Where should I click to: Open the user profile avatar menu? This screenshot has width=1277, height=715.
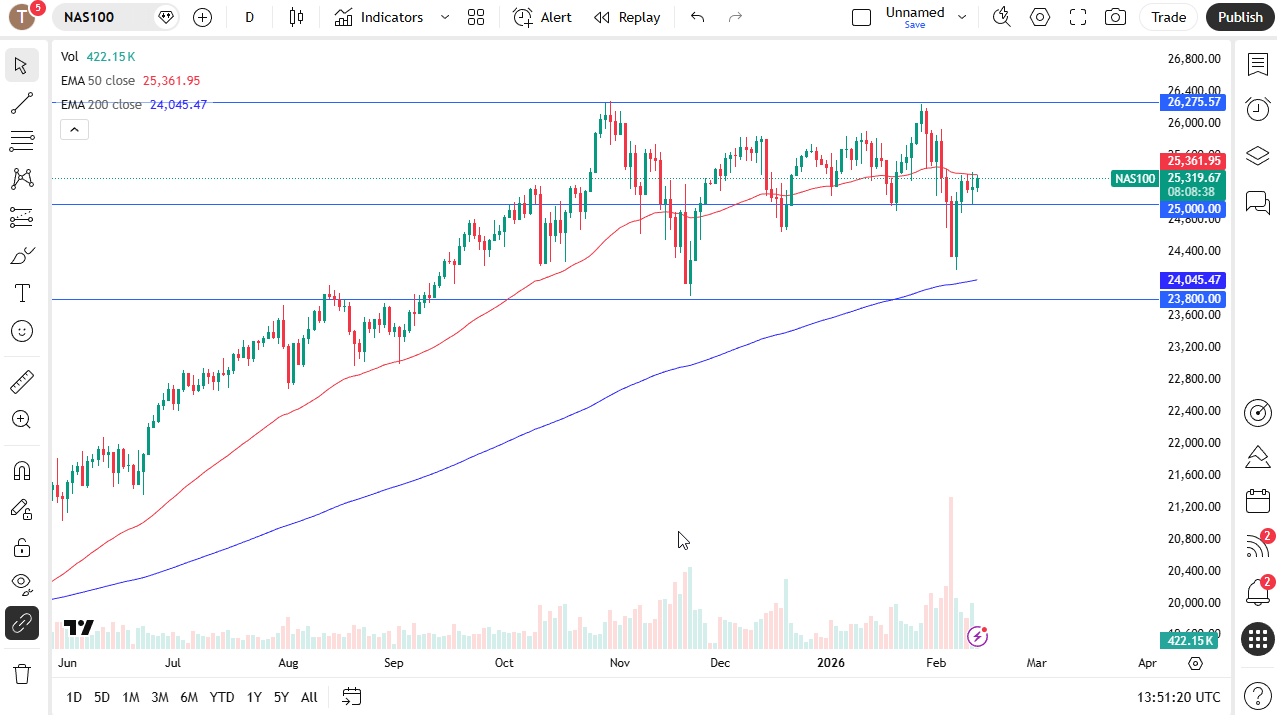coord(22,17)
